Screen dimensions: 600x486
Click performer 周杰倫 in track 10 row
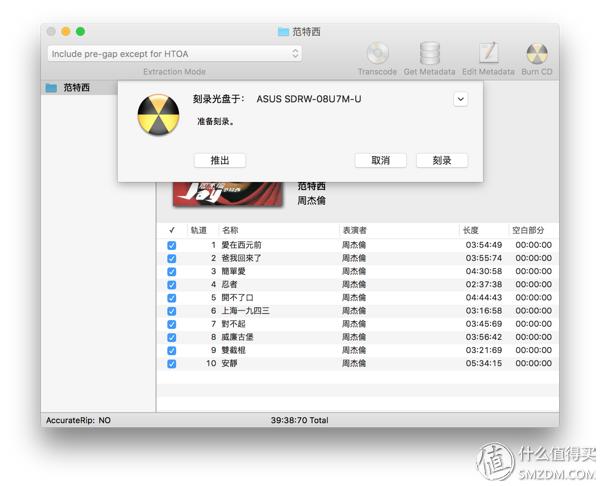pos(354,363)
